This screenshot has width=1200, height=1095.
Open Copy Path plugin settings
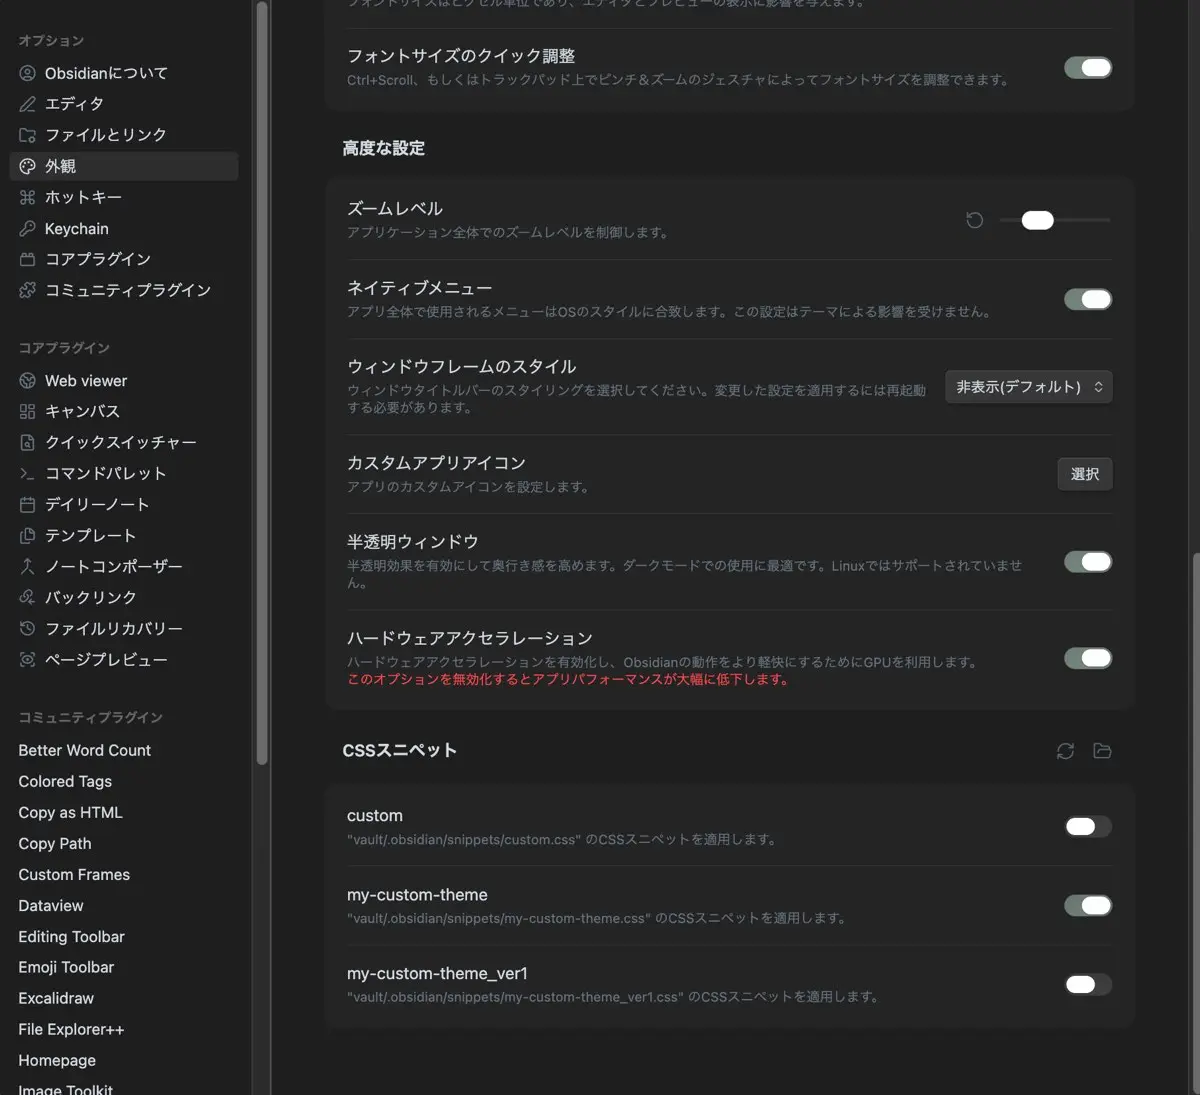[x=124, y=843]
